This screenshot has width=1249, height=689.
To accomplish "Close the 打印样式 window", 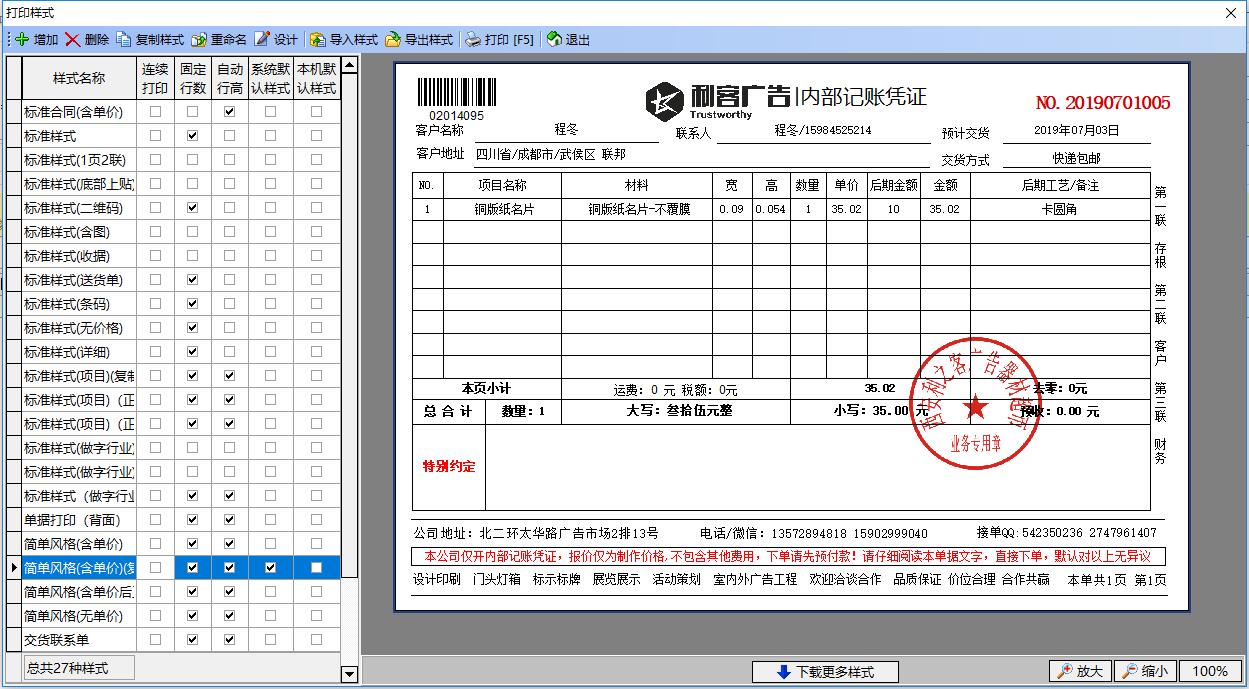I will (x=1232, y=13).
